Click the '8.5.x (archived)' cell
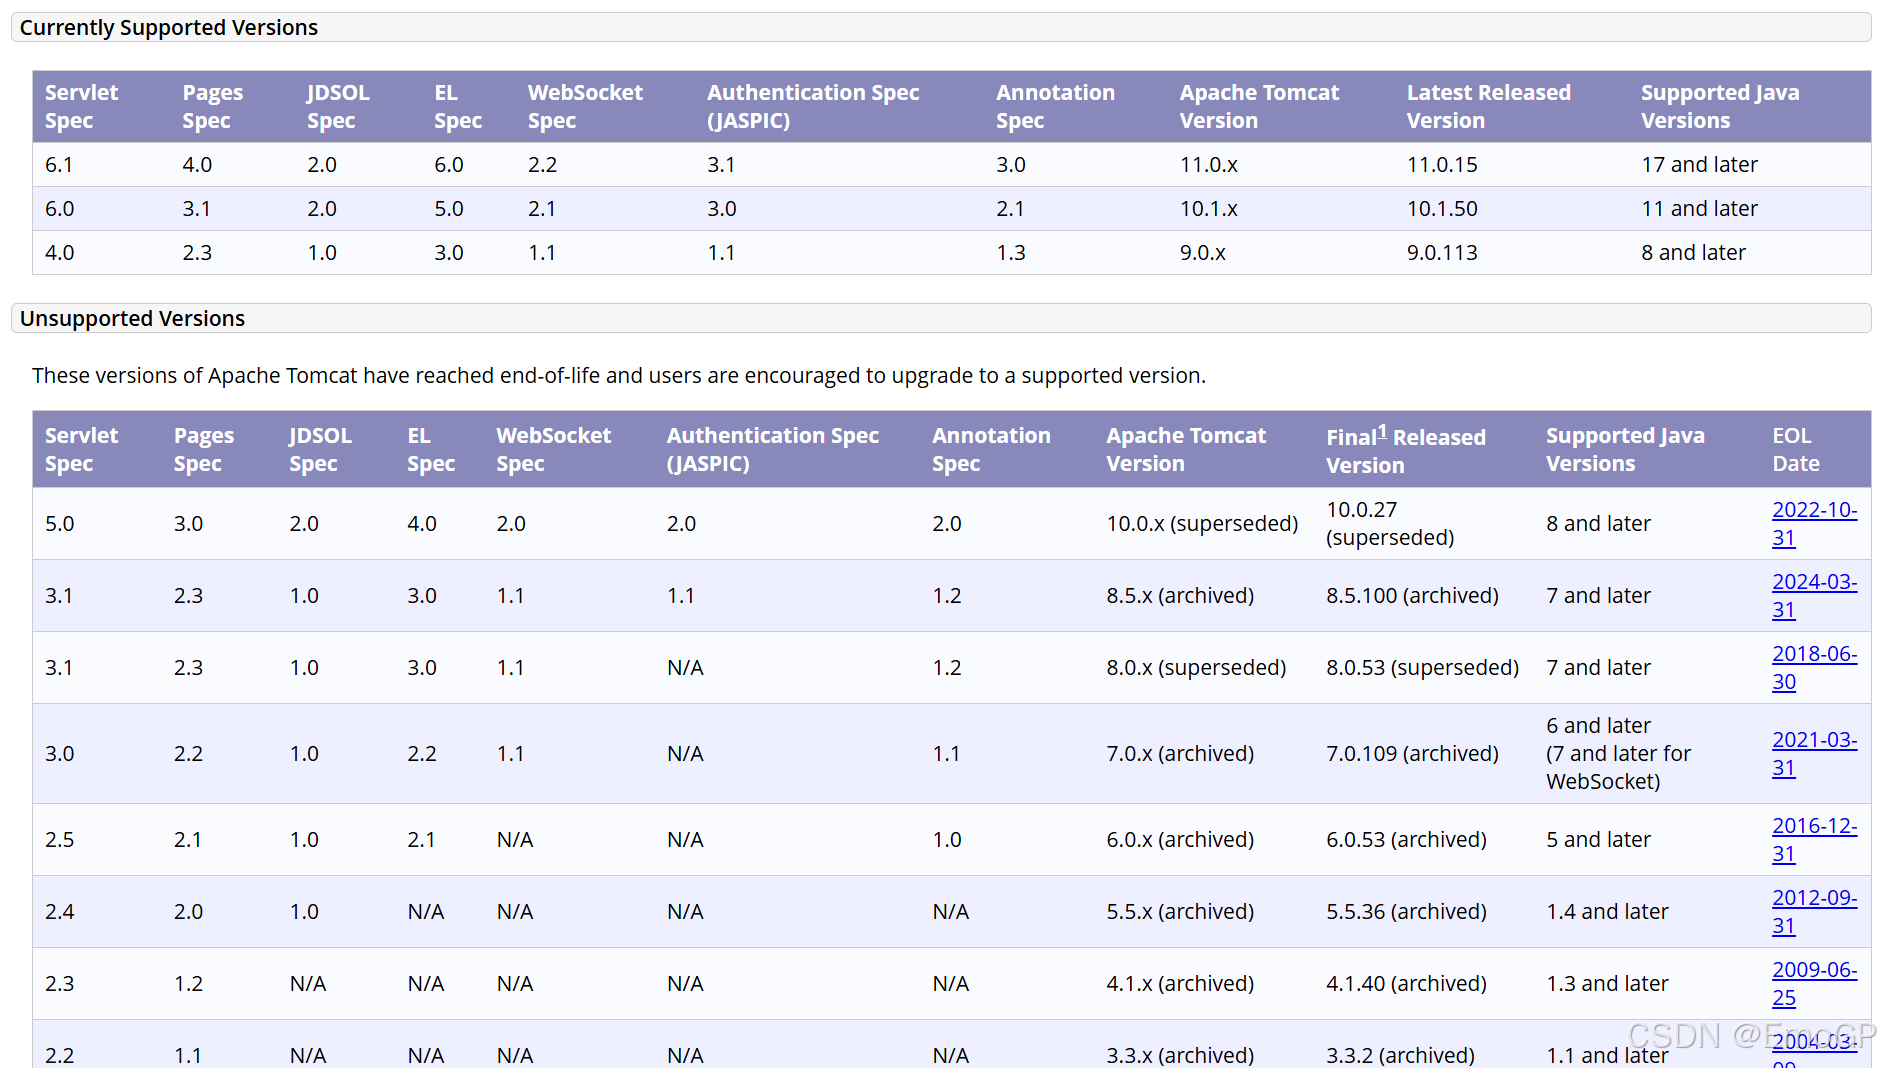This screenshot has height=1068, width=1881. coord(1180,596)
